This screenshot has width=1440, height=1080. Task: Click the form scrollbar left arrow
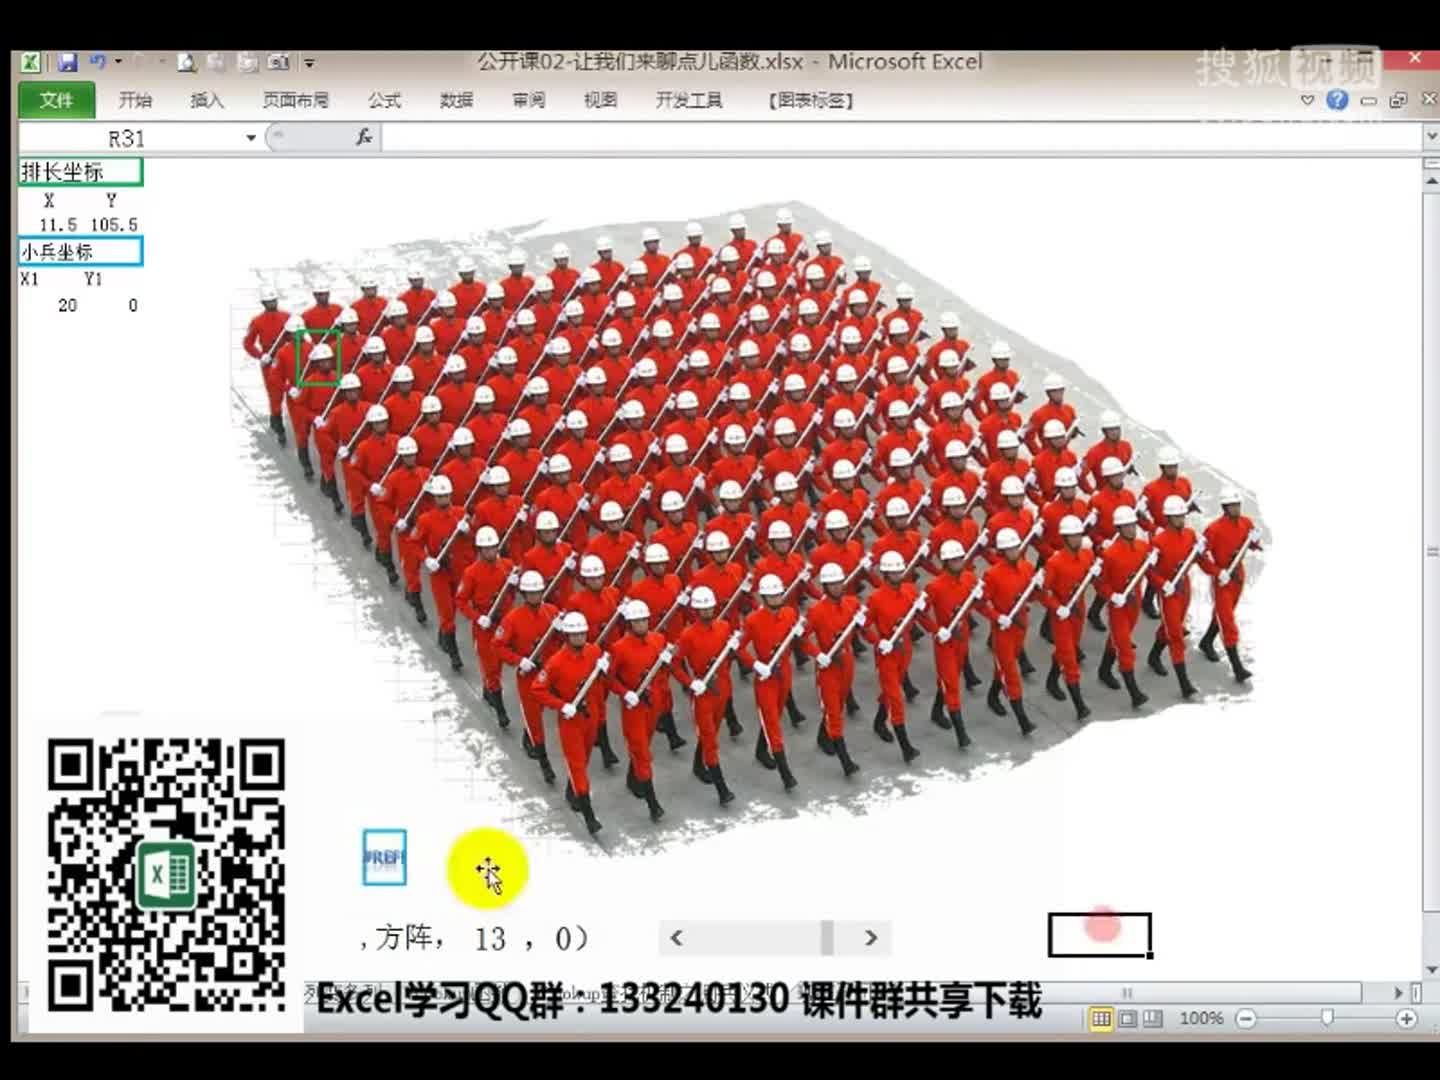point(677,938)
